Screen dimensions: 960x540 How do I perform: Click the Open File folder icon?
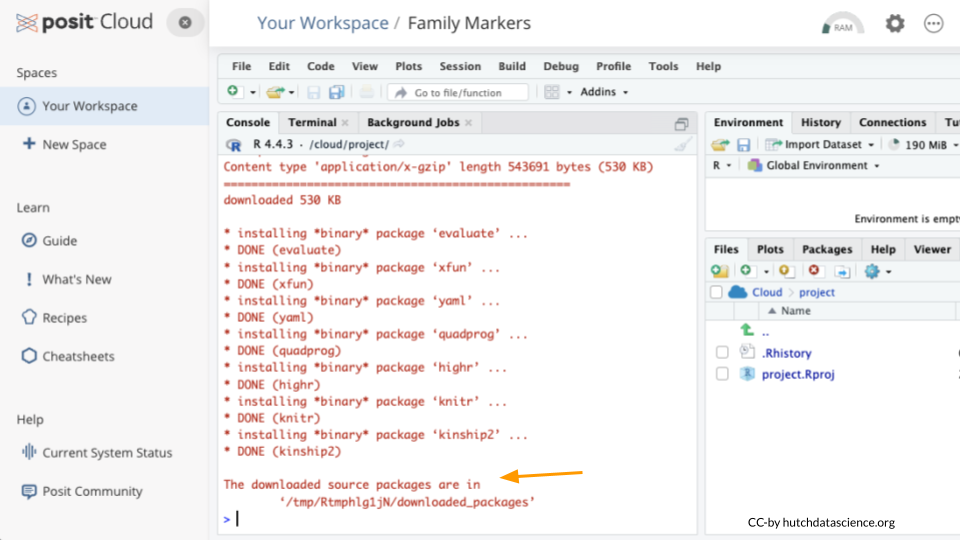276,92
